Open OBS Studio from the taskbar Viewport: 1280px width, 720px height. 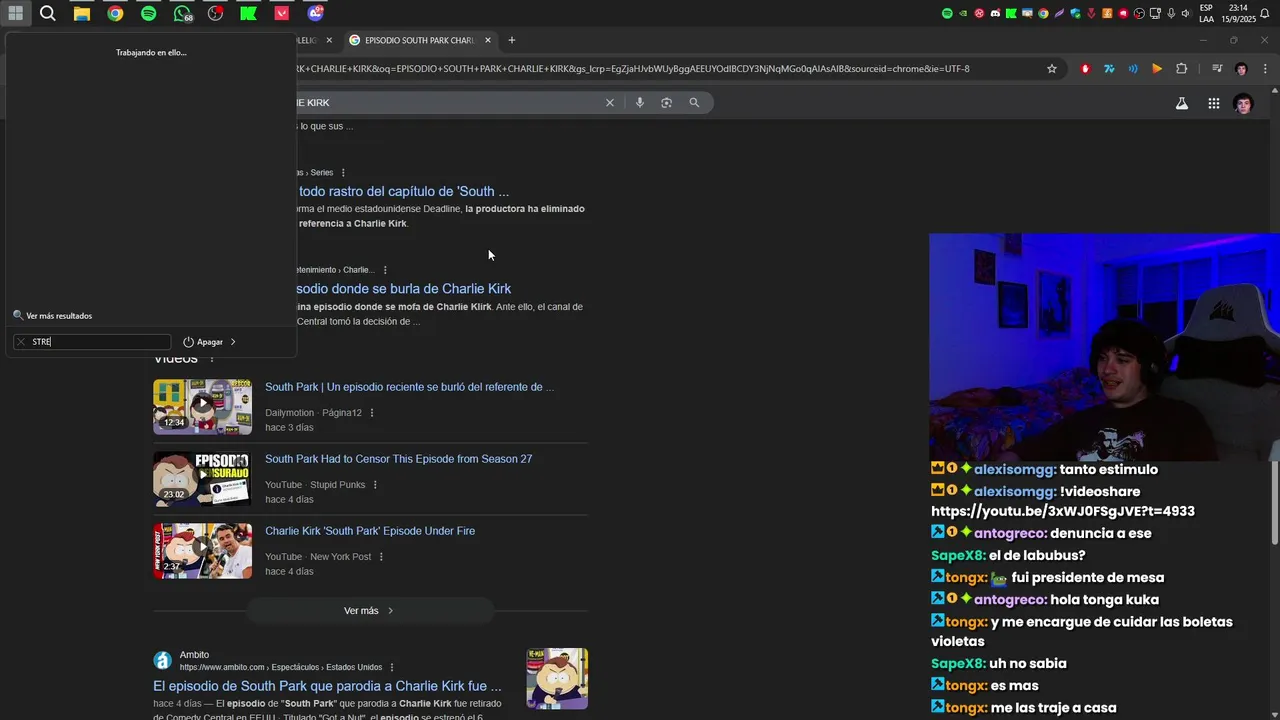215,13
